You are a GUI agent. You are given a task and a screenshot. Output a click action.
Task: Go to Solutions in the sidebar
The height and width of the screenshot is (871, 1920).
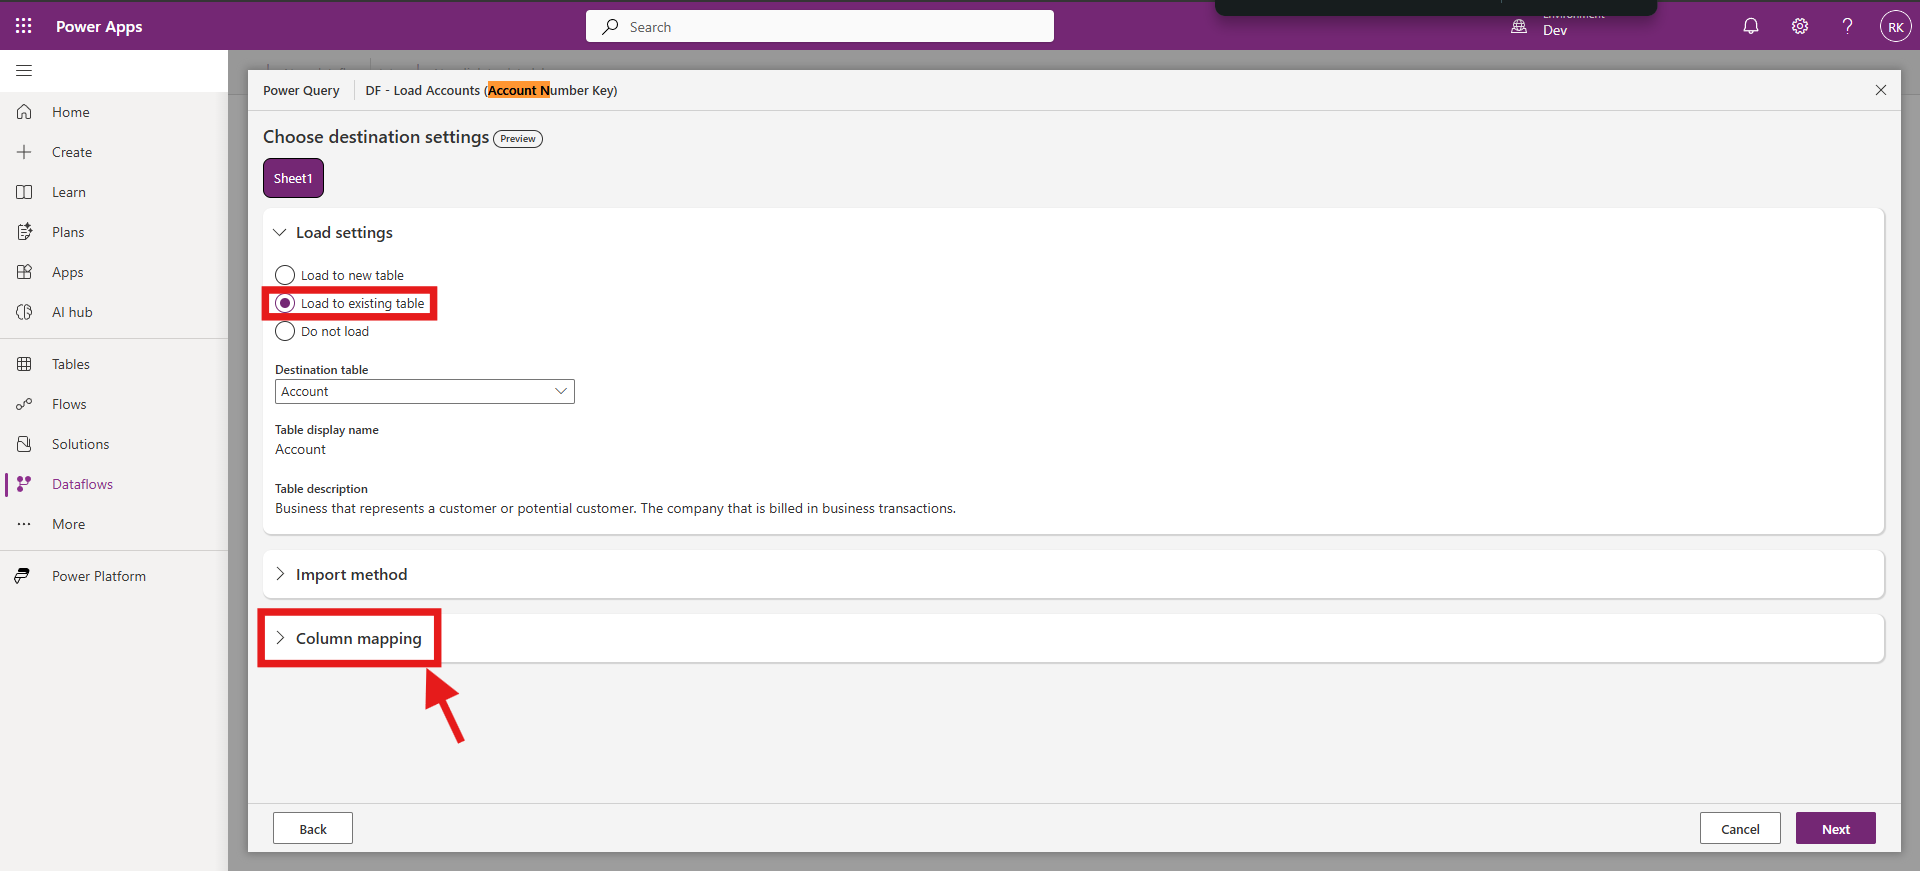[80, 444]
